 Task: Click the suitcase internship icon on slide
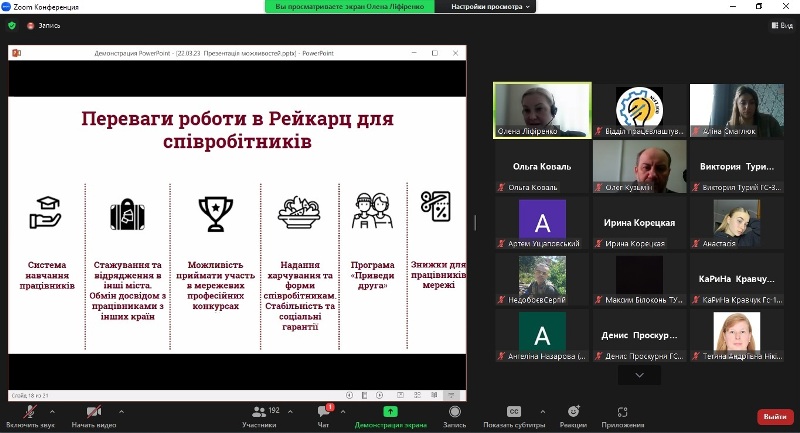click(x=128, y=214)
